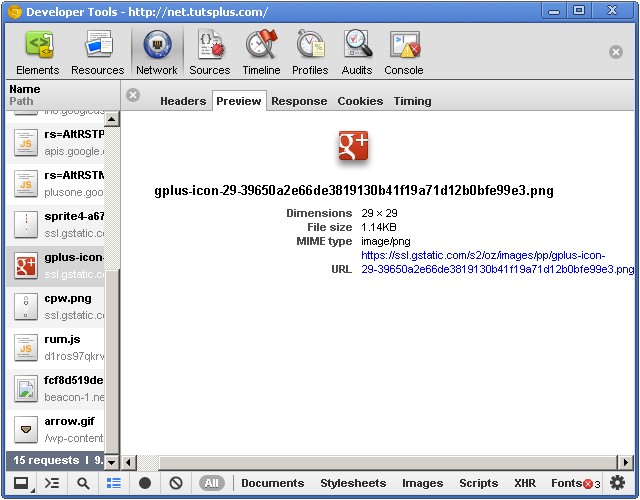Viewport: 640px width, 500px height.
Task: Filter by XHR
Action: (x=525, y=483)
